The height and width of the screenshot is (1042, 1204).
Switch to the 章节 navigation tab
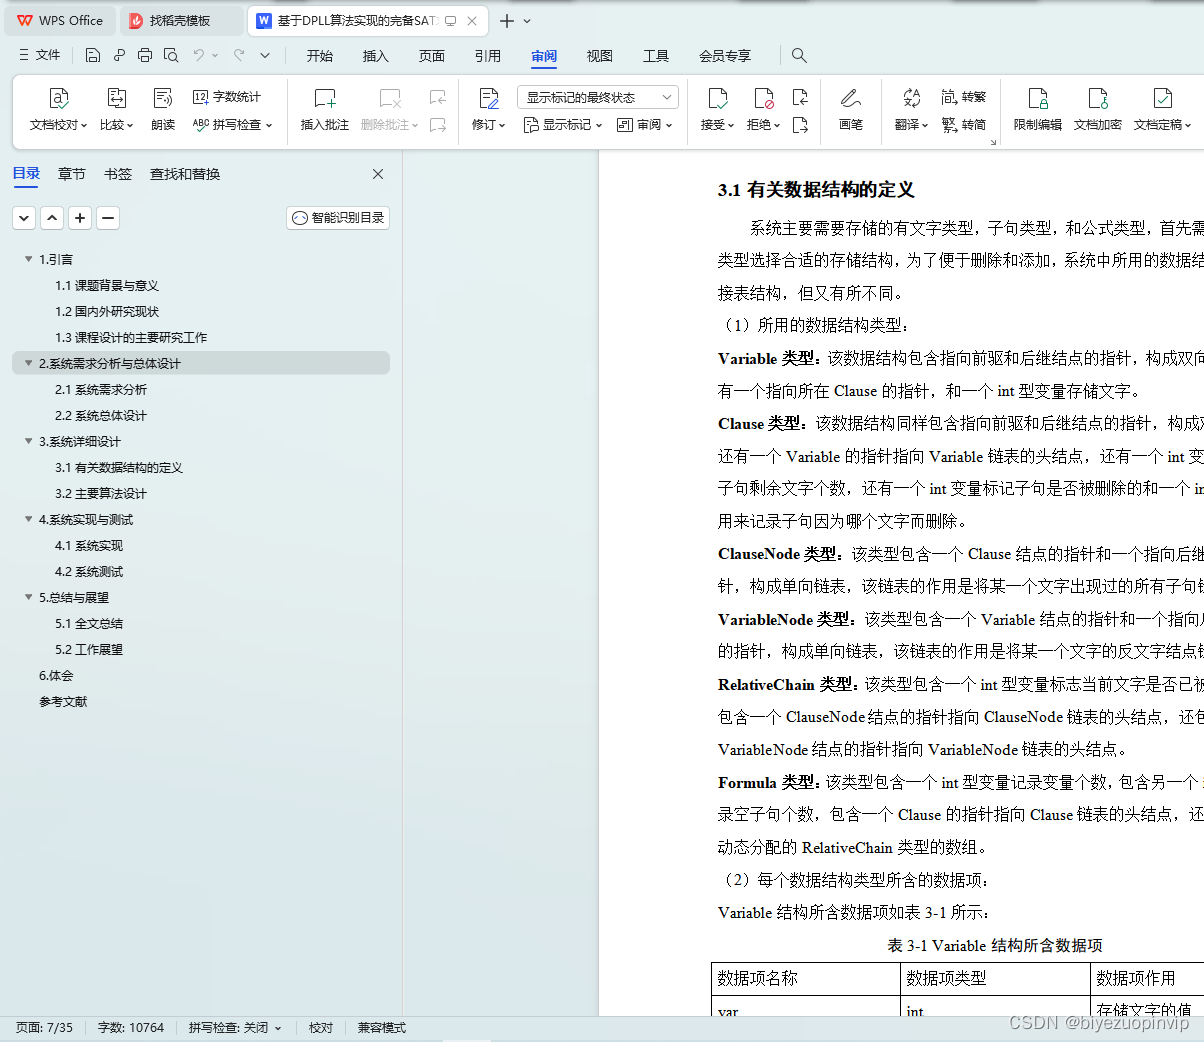coord(71,173)
